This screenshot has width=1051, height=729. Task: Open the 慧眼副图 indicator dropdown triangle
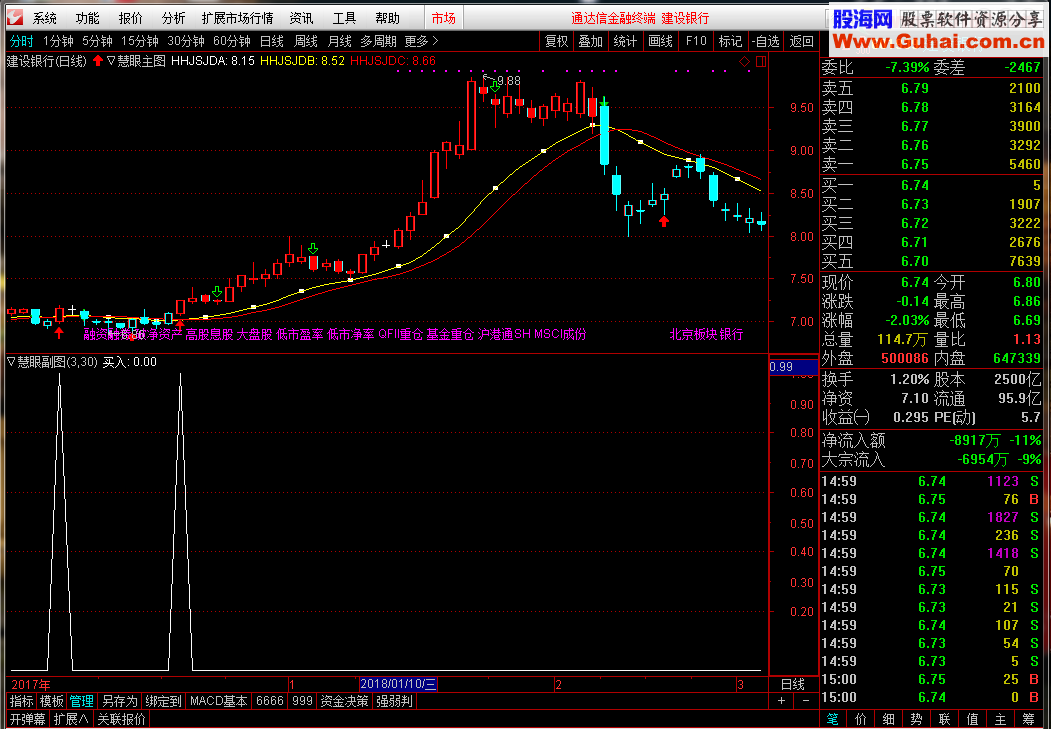pos(12,362)
